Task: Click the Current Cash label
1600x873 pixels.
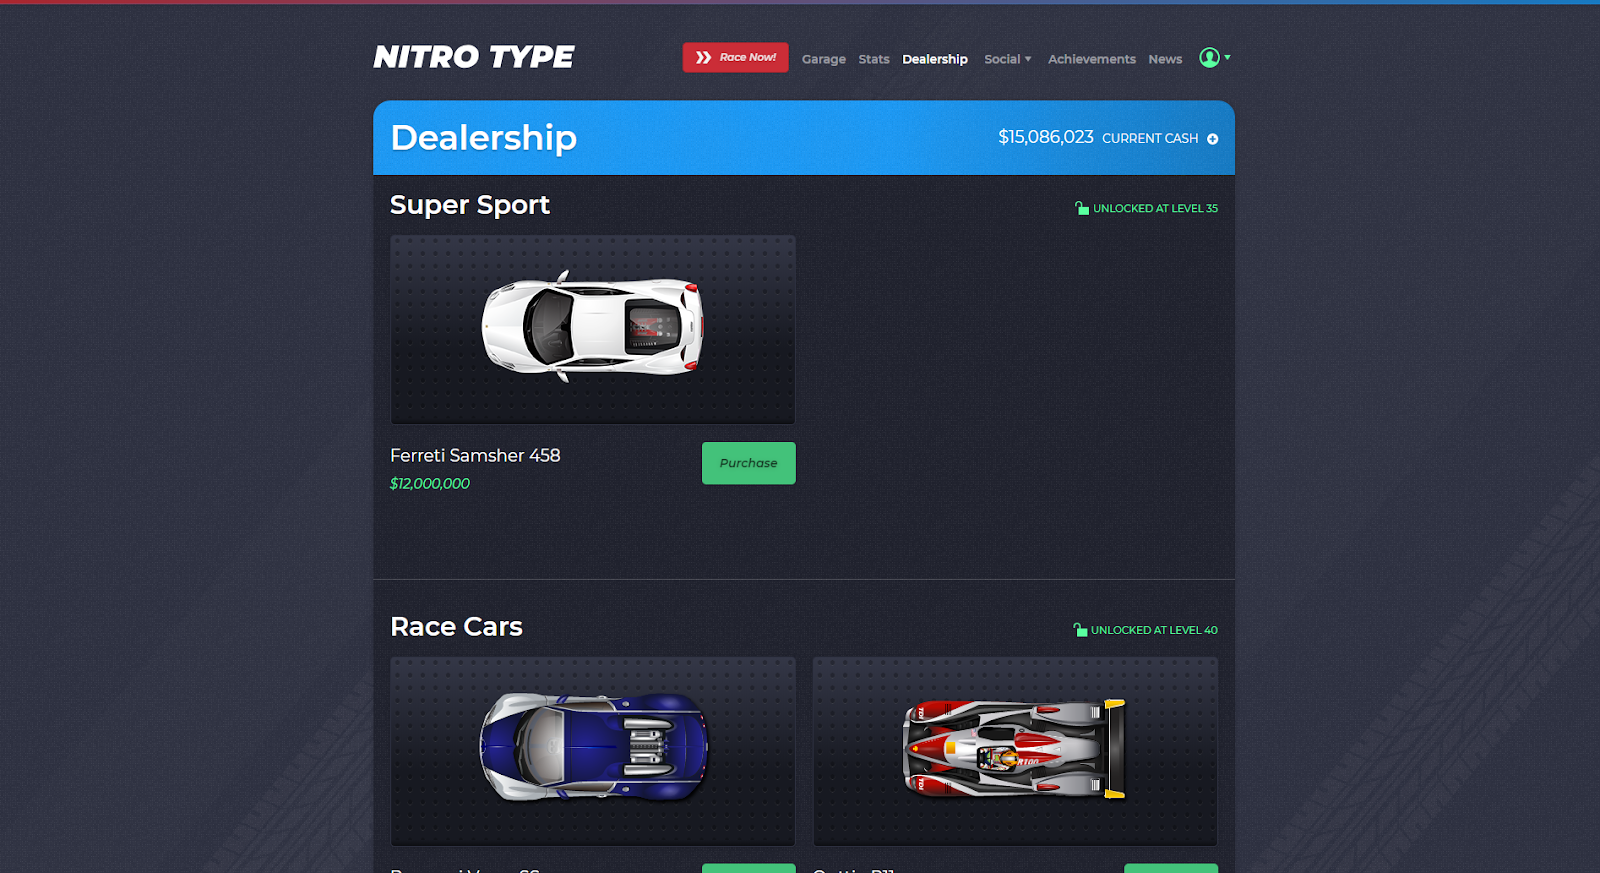Action: (1150, 139)
